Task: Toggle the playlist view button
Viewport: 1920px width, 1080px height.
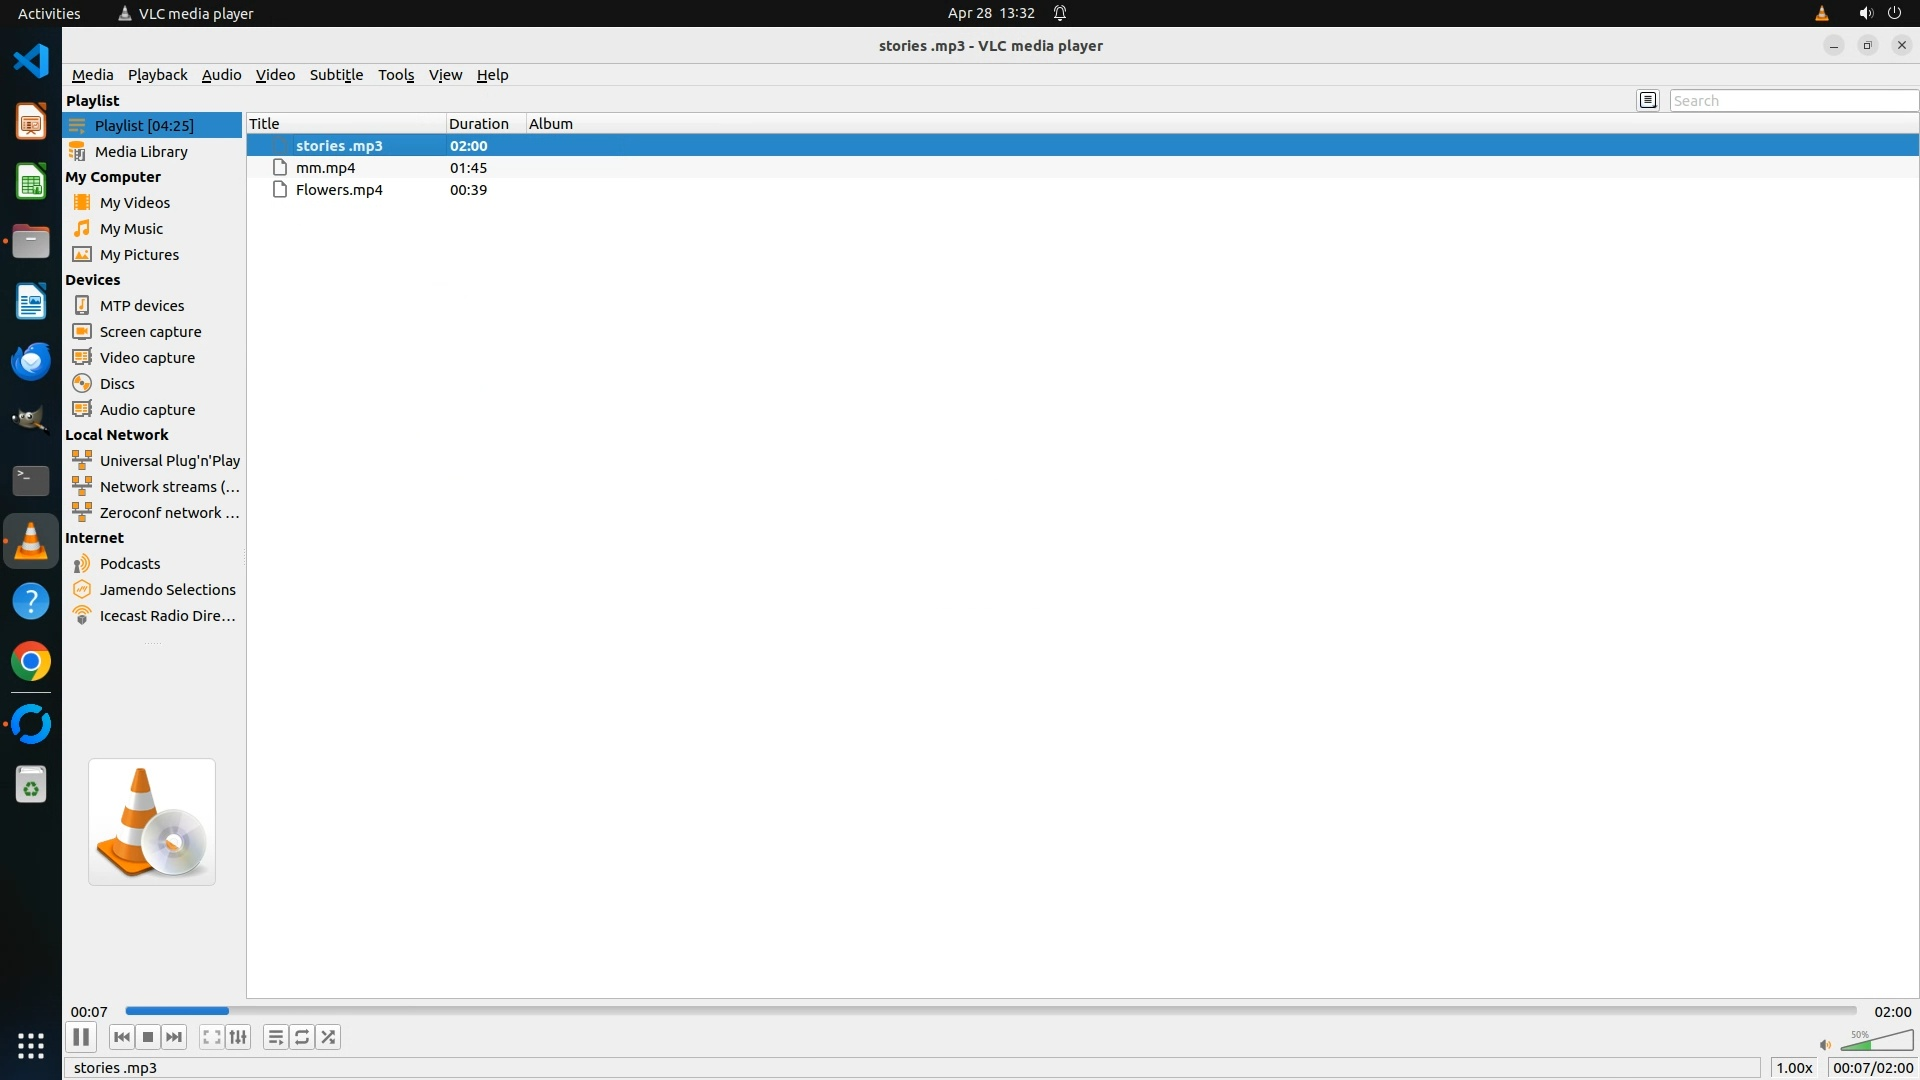Action: (276, 1037)
